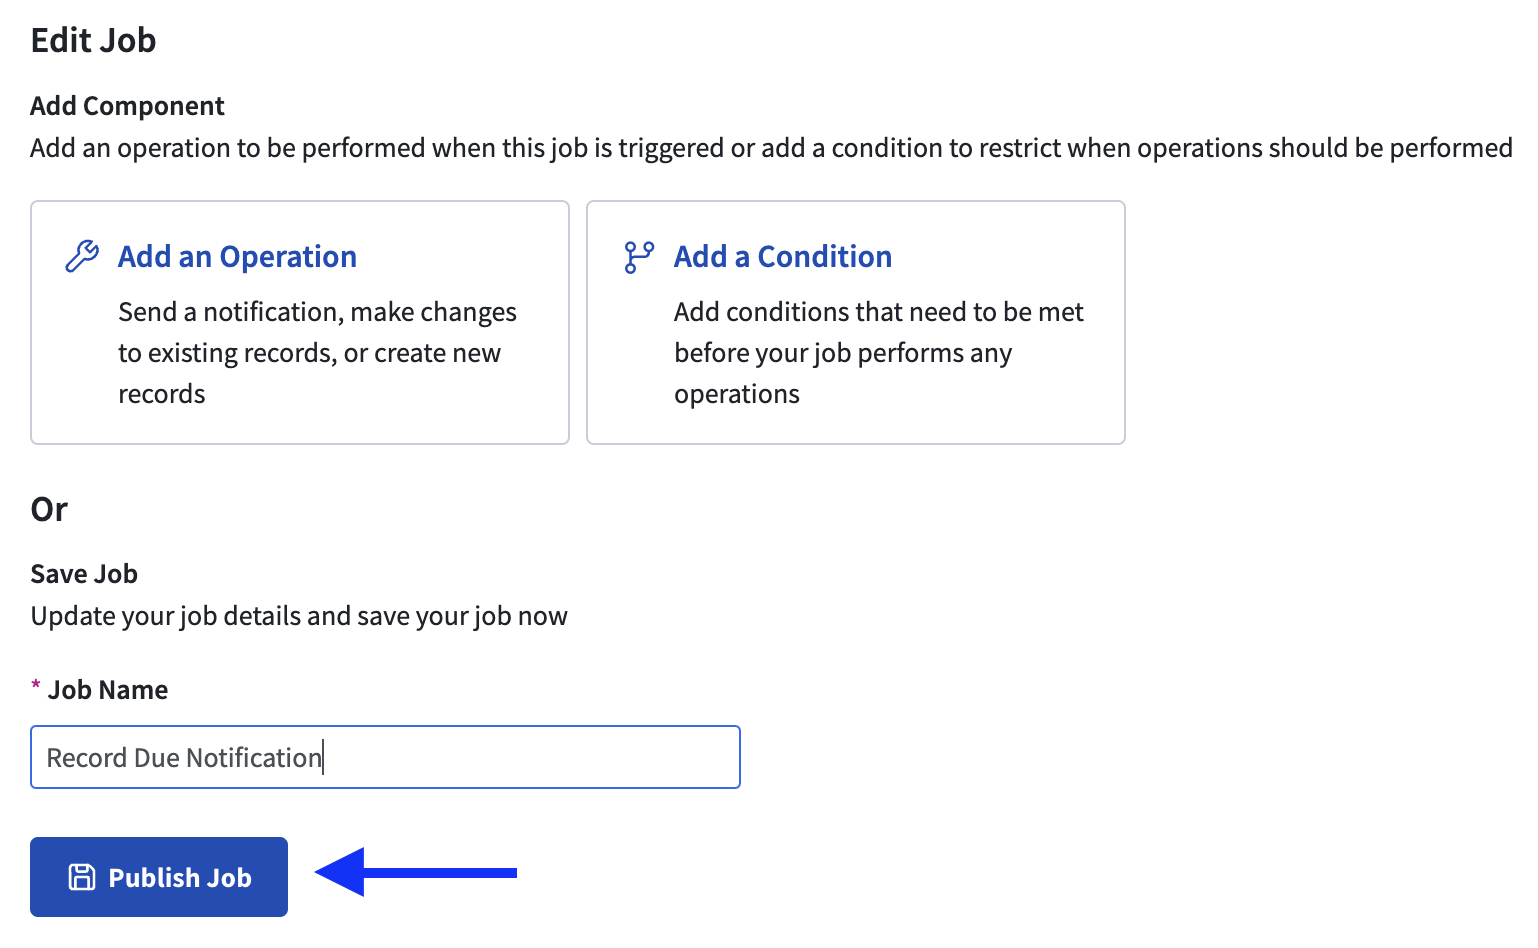Select the 'Send a notification' description text
Screen dimensions: 1538x948
[317, 312]
